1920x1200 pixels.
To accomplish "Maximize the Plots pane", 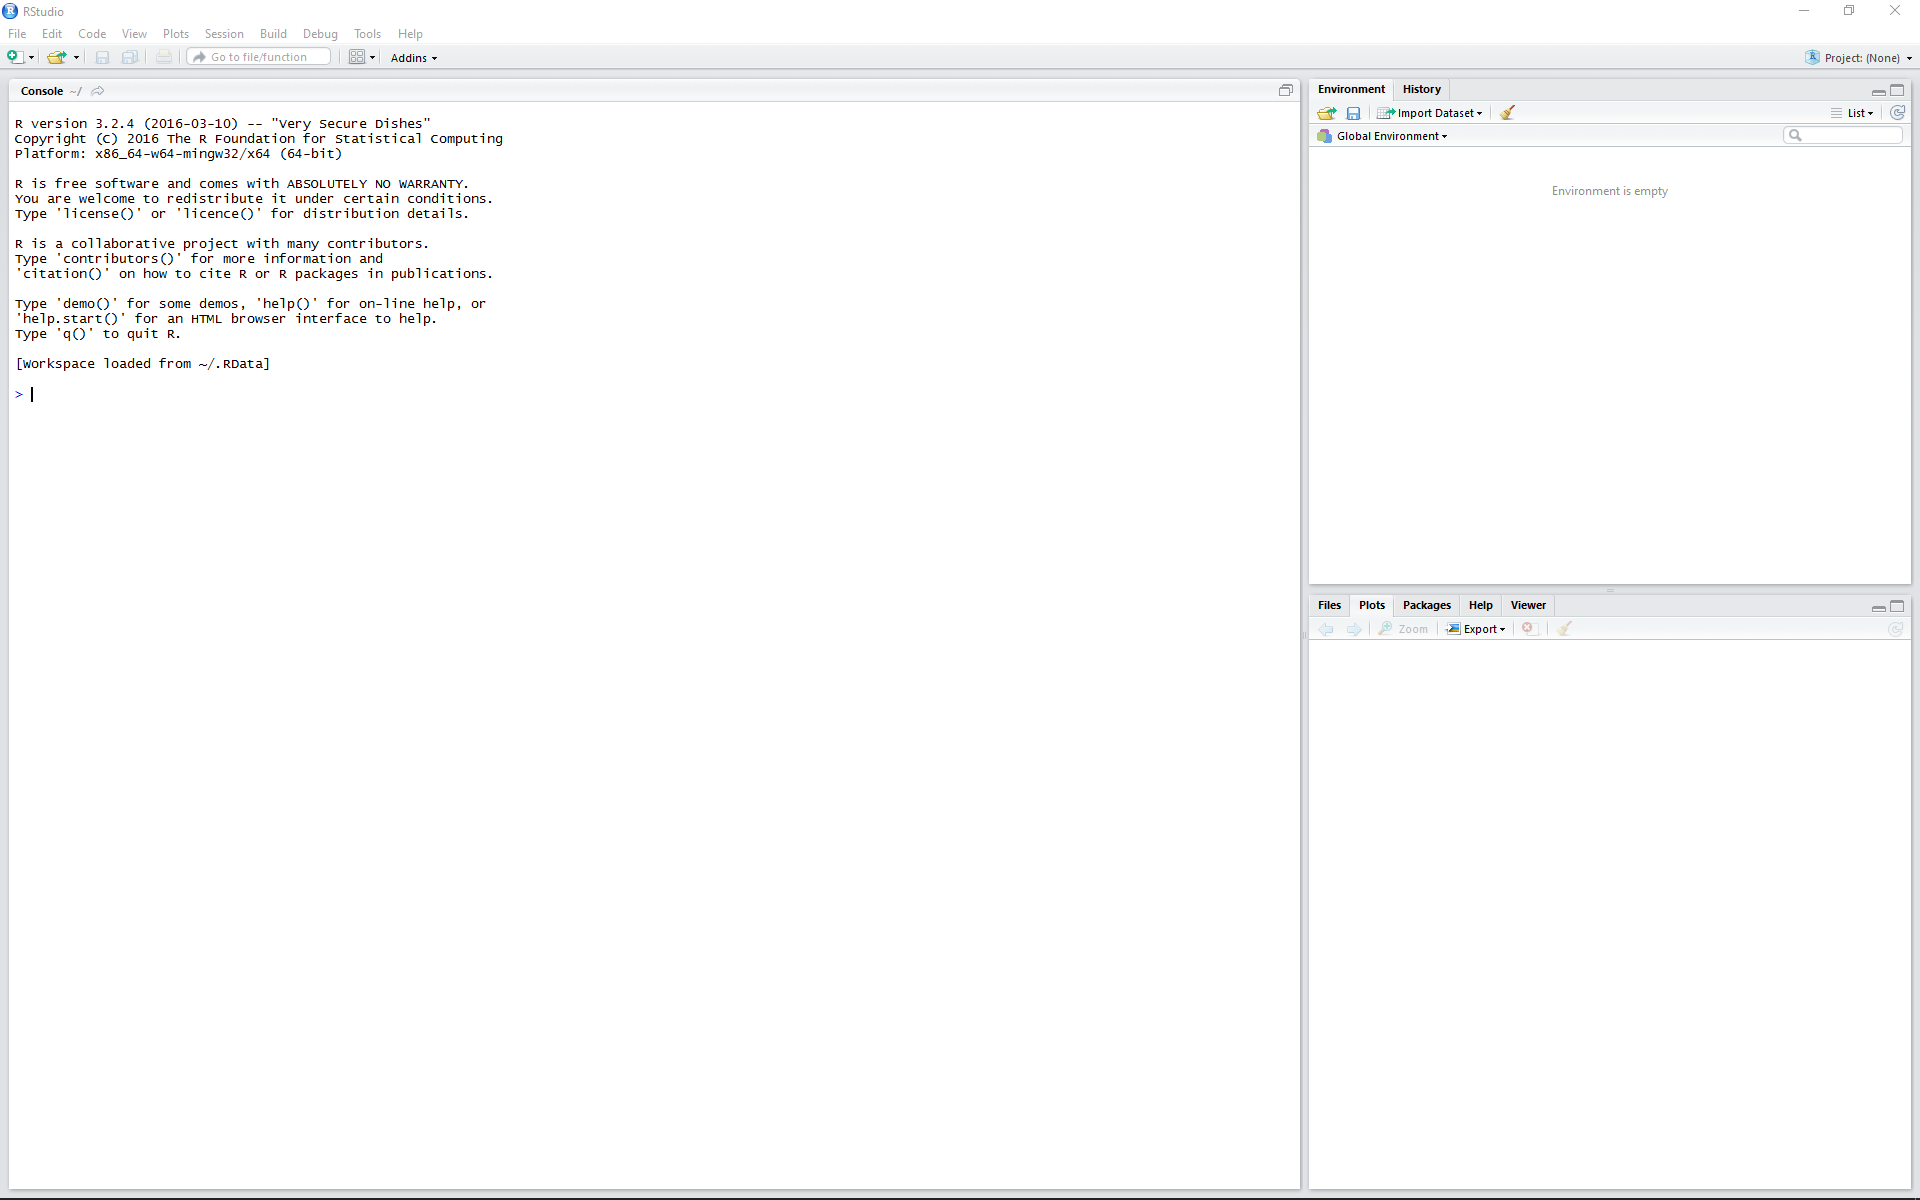I will (x=1897, y=606).
